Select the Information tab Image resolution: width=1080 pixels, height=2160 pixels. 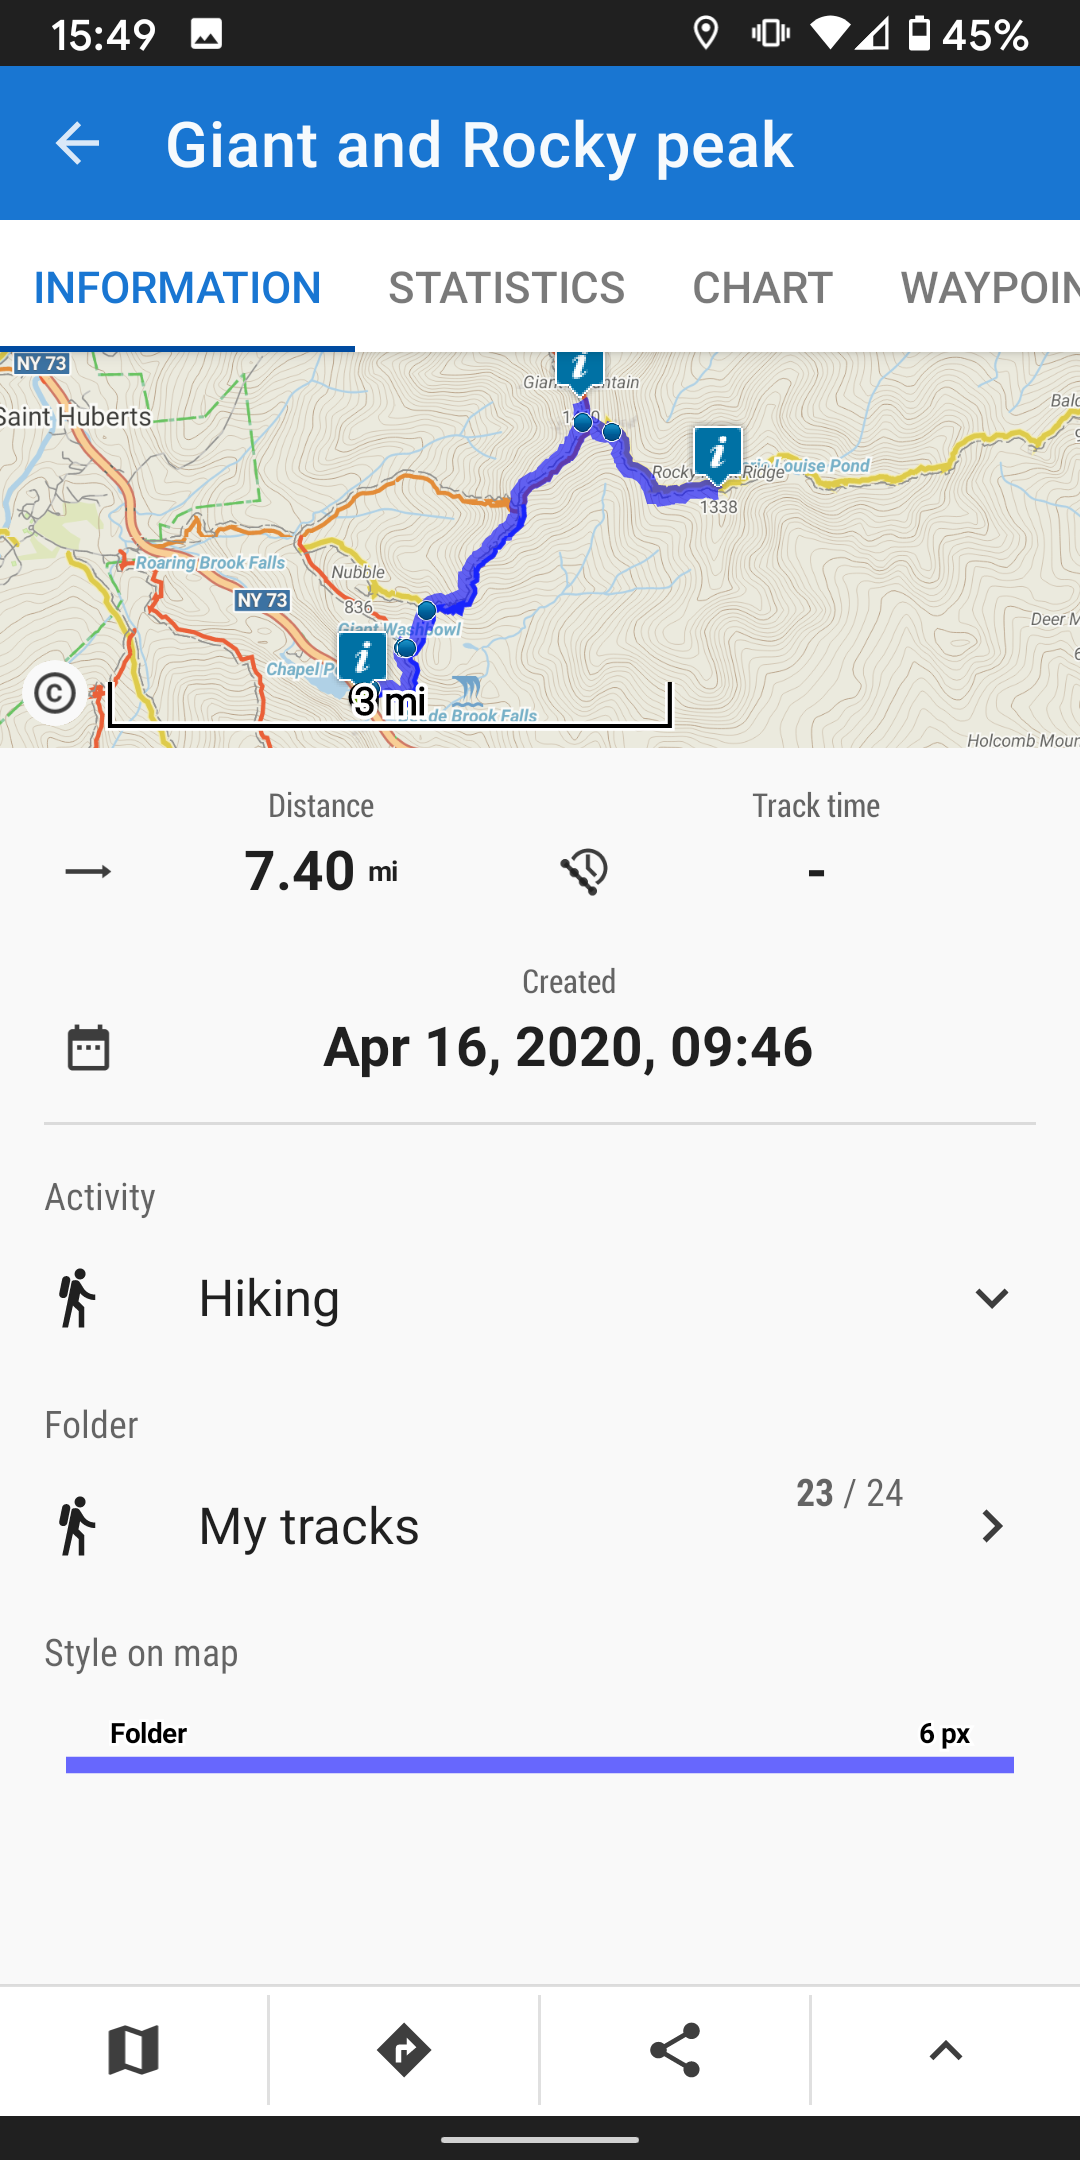point(177,288)
